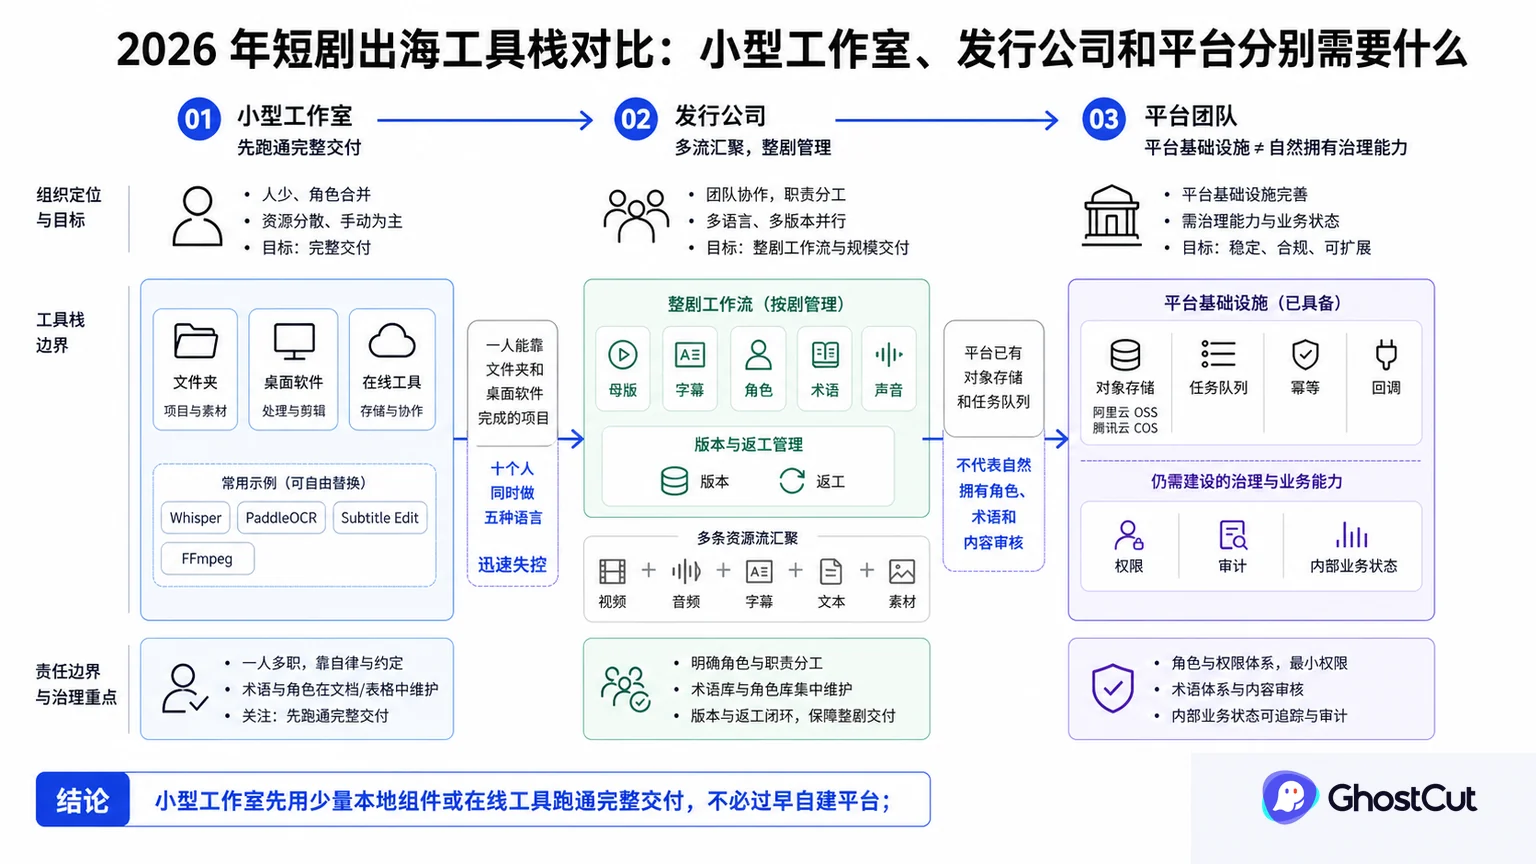Click the 文本 document icon

tap(831, 571)
